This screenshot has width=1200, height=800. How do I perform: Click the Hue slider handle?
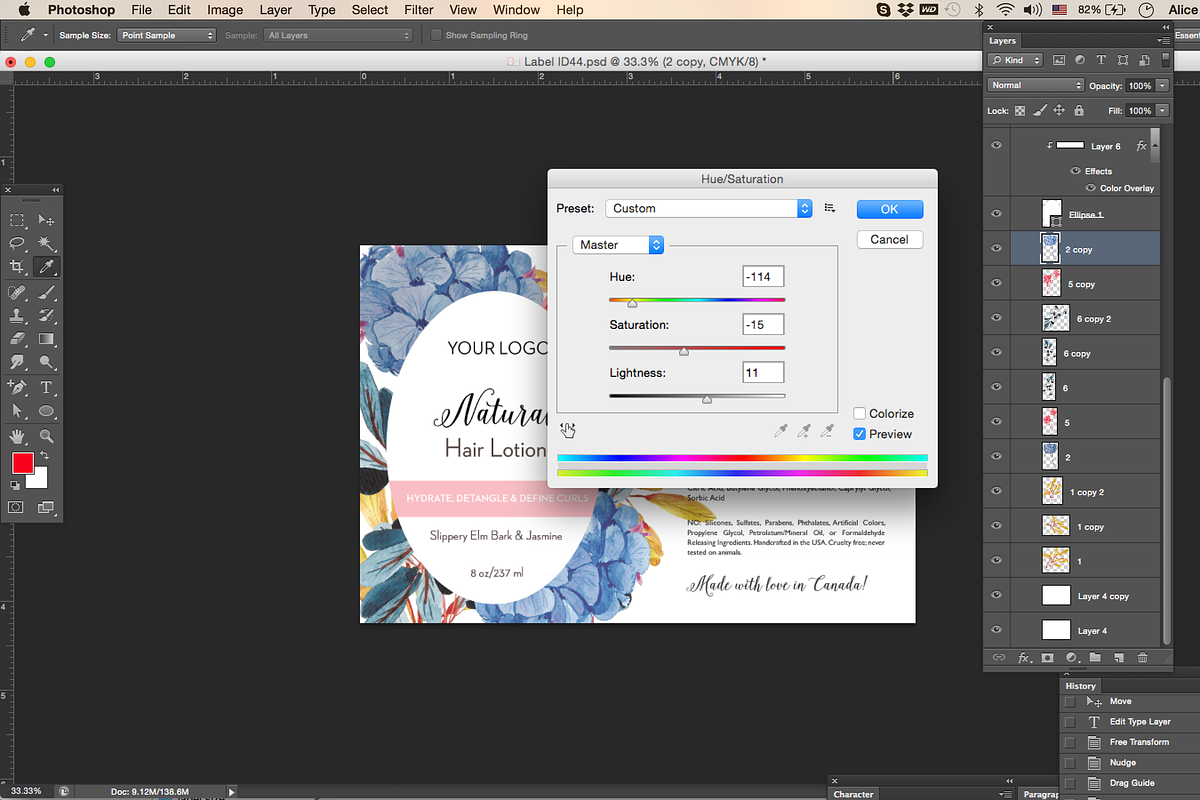[631, 302]
